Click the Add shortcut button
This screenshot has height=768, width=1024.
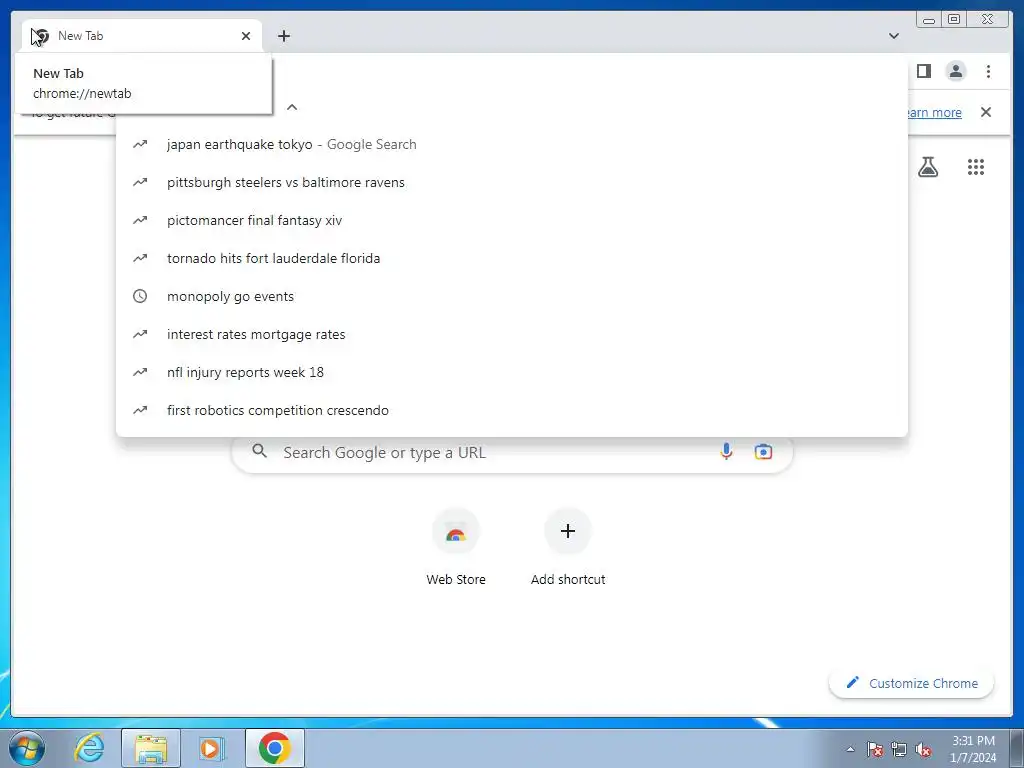click(568, 547)
